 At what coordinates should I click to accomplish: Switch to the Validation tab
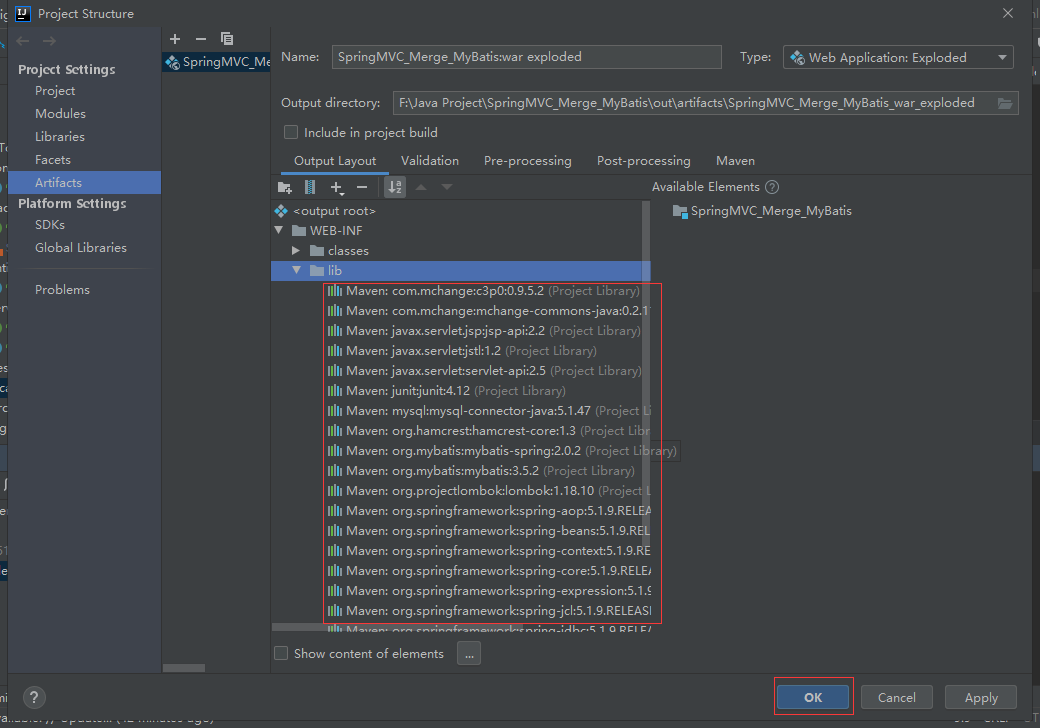430,161
